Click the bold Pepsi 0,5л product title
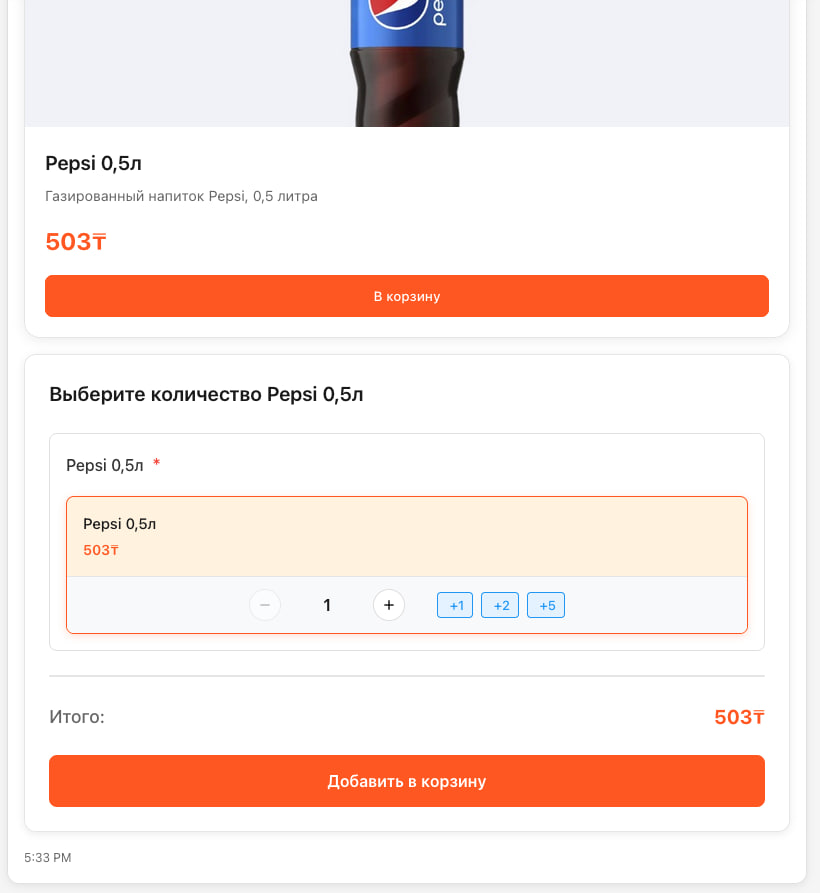The width and height of the screenshot is (820, 893). point(101,163)
